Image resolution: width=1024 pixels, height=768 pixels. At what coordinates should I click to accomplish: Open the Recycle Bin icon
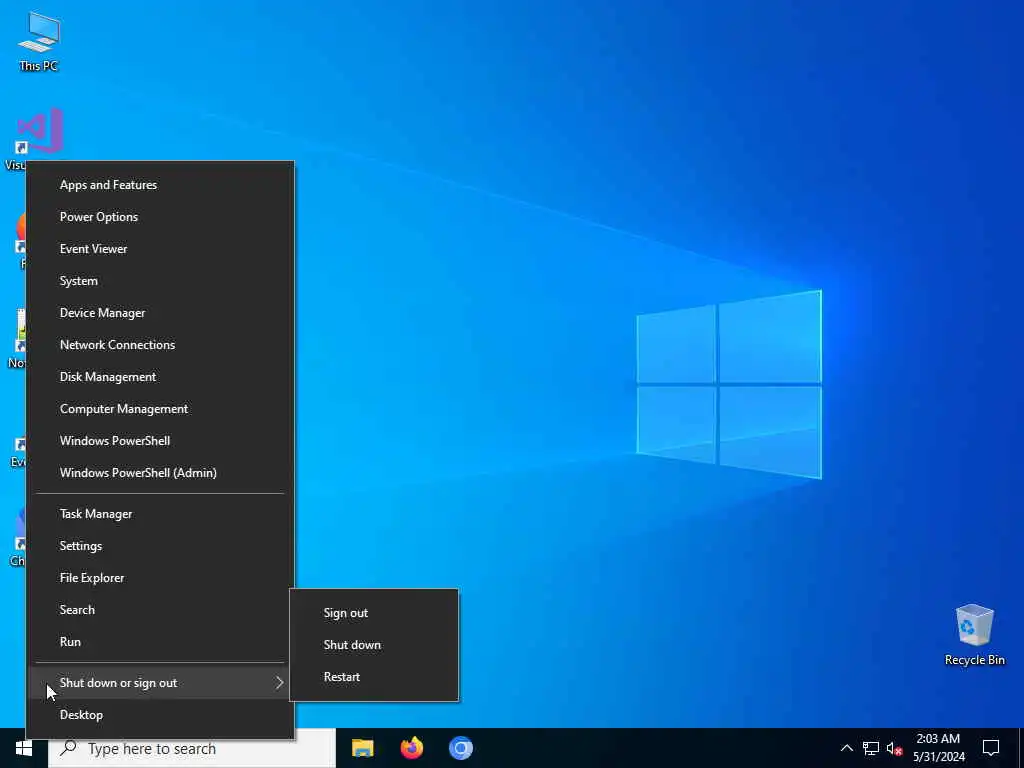[x=974, y=635]
